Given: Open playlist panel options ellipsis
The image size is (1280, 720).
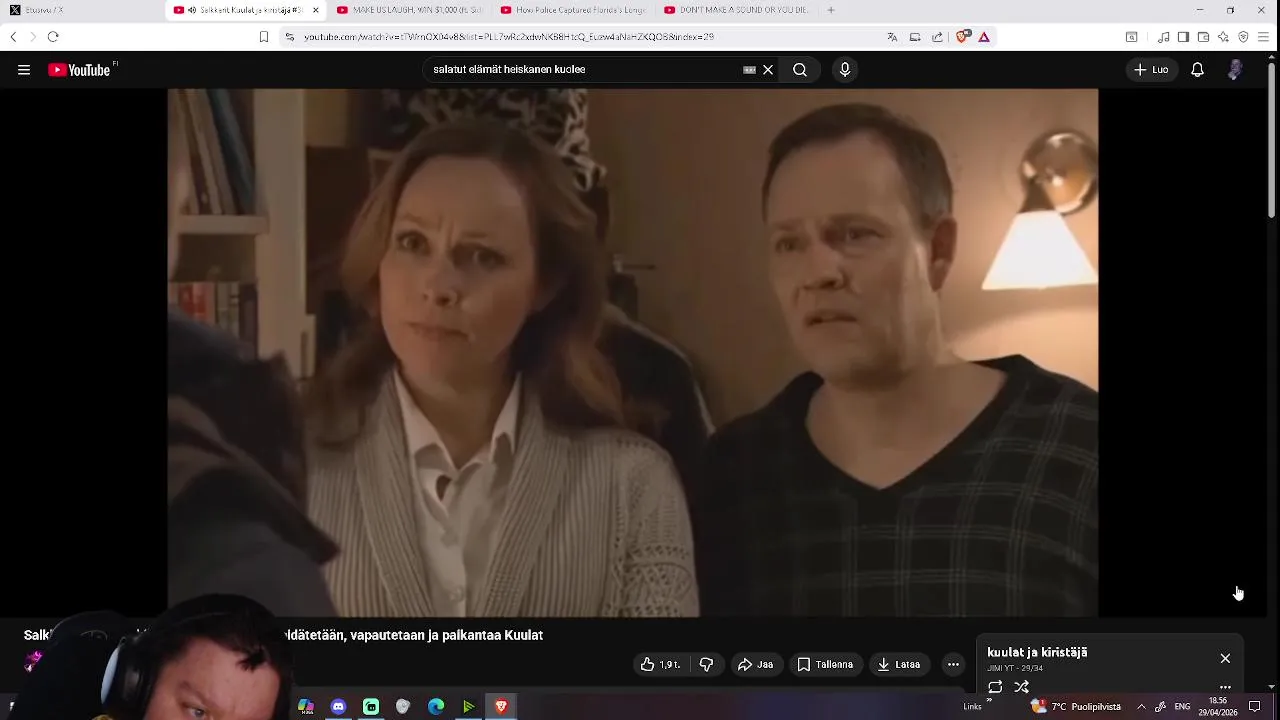Looking at the screenshot, I should click(1225, 688).
